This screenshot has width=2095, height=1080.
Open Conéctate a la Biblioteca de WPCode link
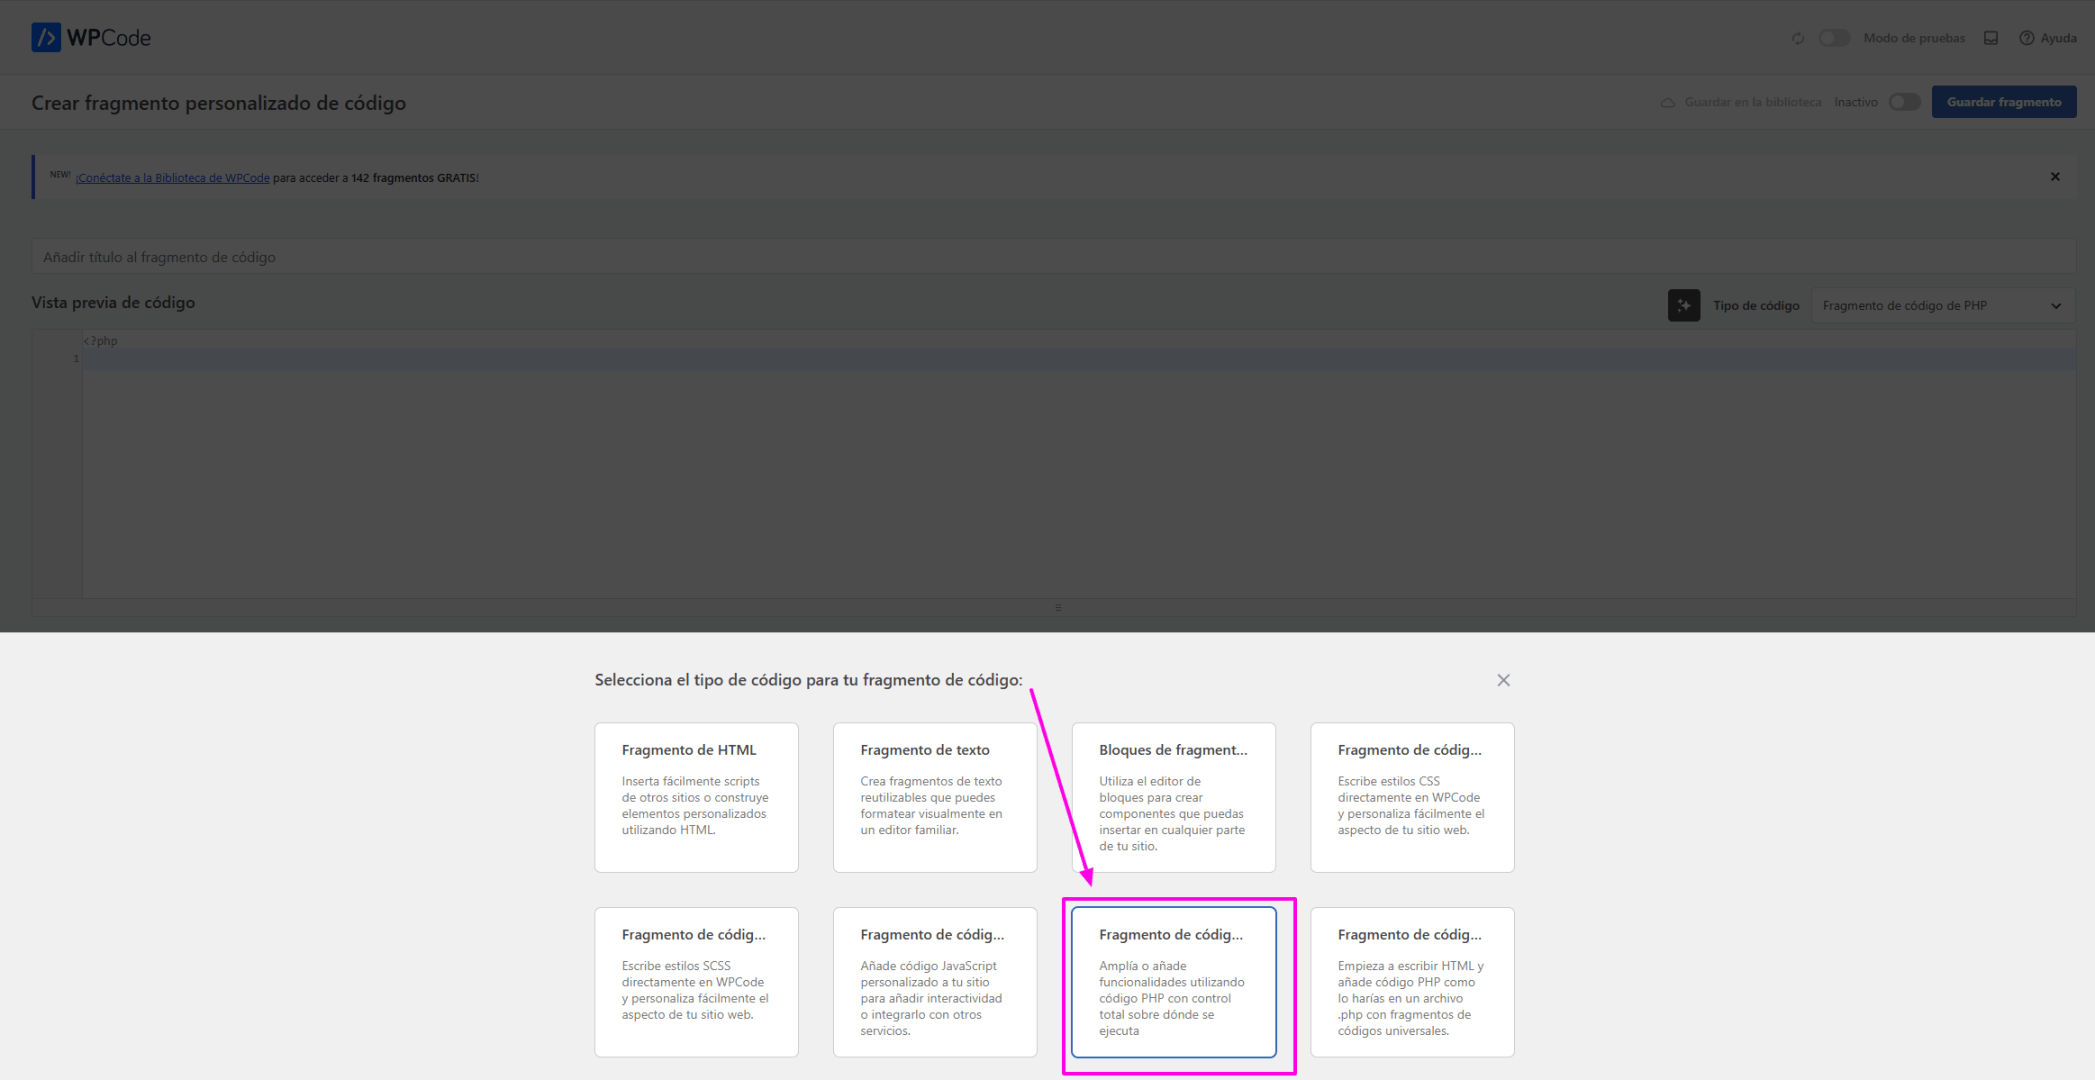(x=172, y=178)
